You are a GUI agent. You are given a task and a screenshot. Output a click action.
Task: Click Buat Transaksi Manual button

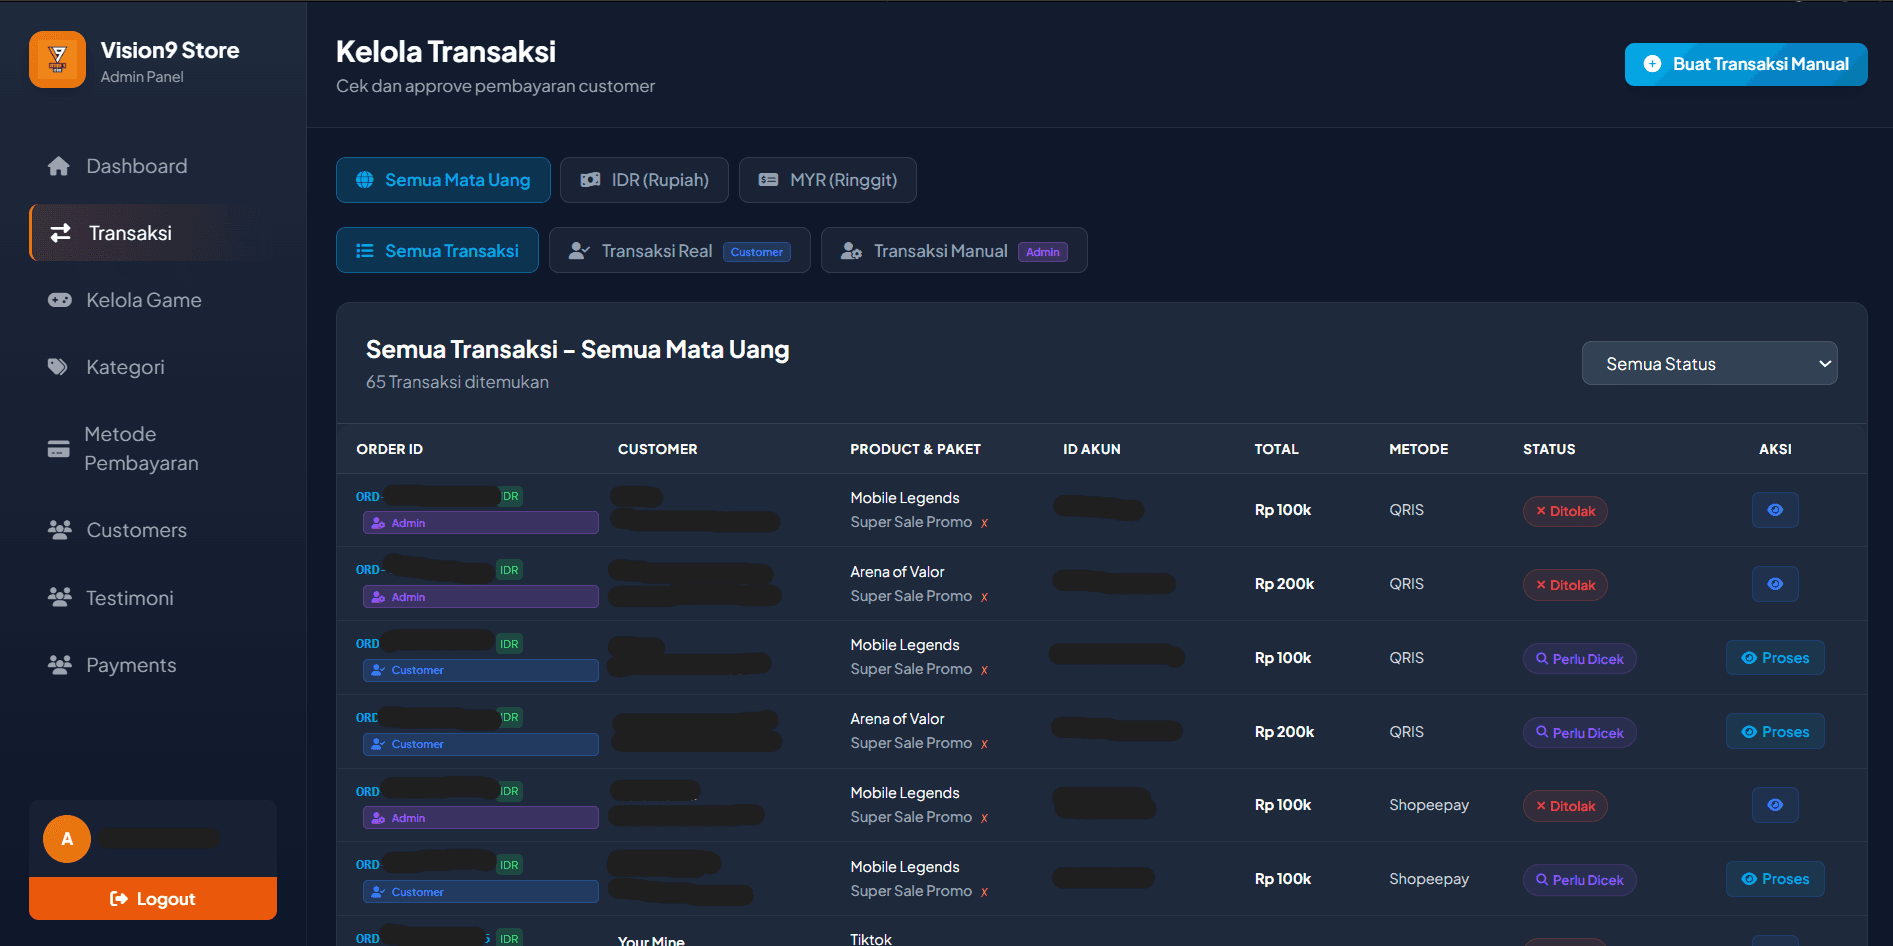coord(1746,64)
